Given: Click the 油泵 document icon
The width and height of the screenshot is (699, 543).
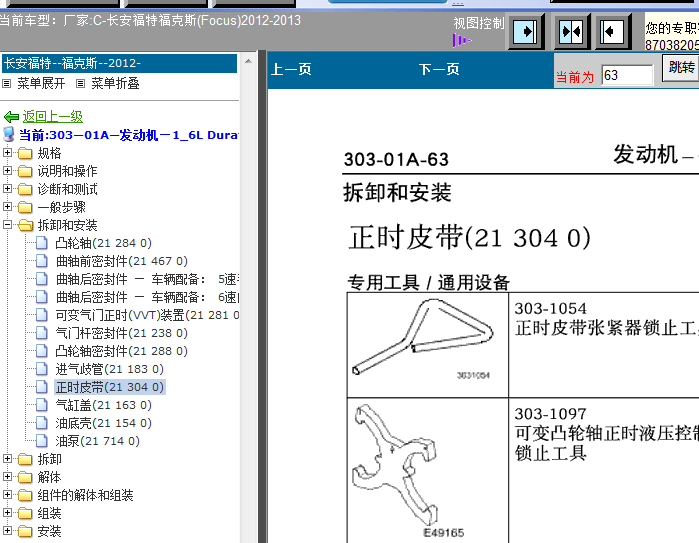Looking at the screenshot, I should [42, 441].
